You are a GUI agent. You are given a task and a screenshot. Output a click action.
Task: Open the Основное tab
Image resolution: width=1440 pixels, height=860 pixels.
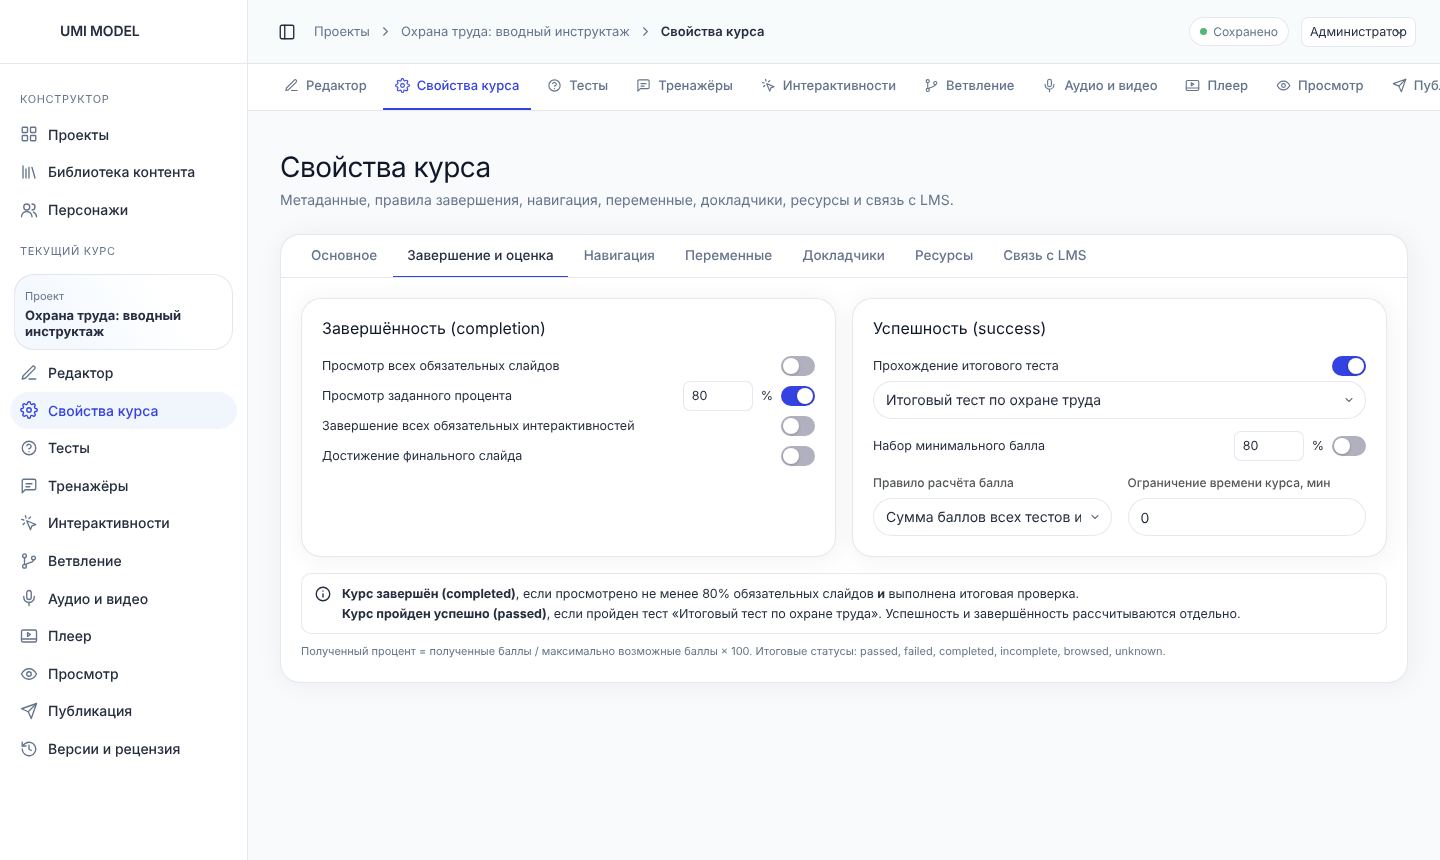[x=344, y=256]
